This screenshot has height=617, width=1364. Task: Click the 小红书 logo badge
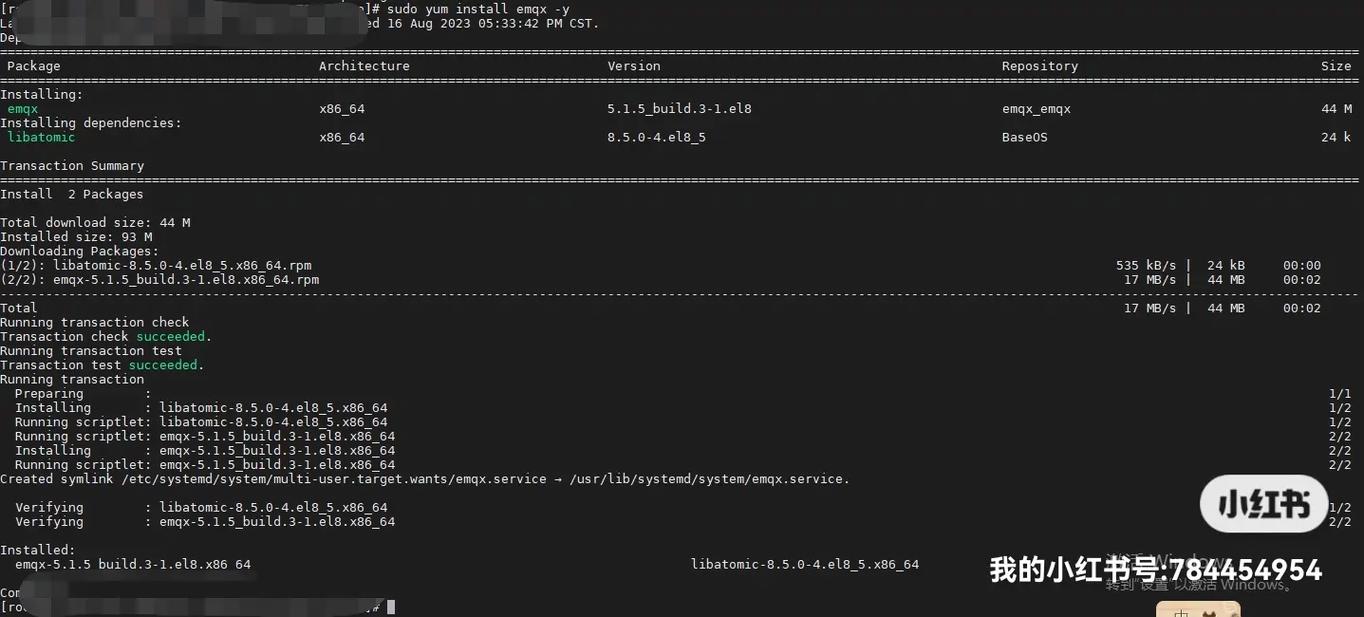[1263, 504]
